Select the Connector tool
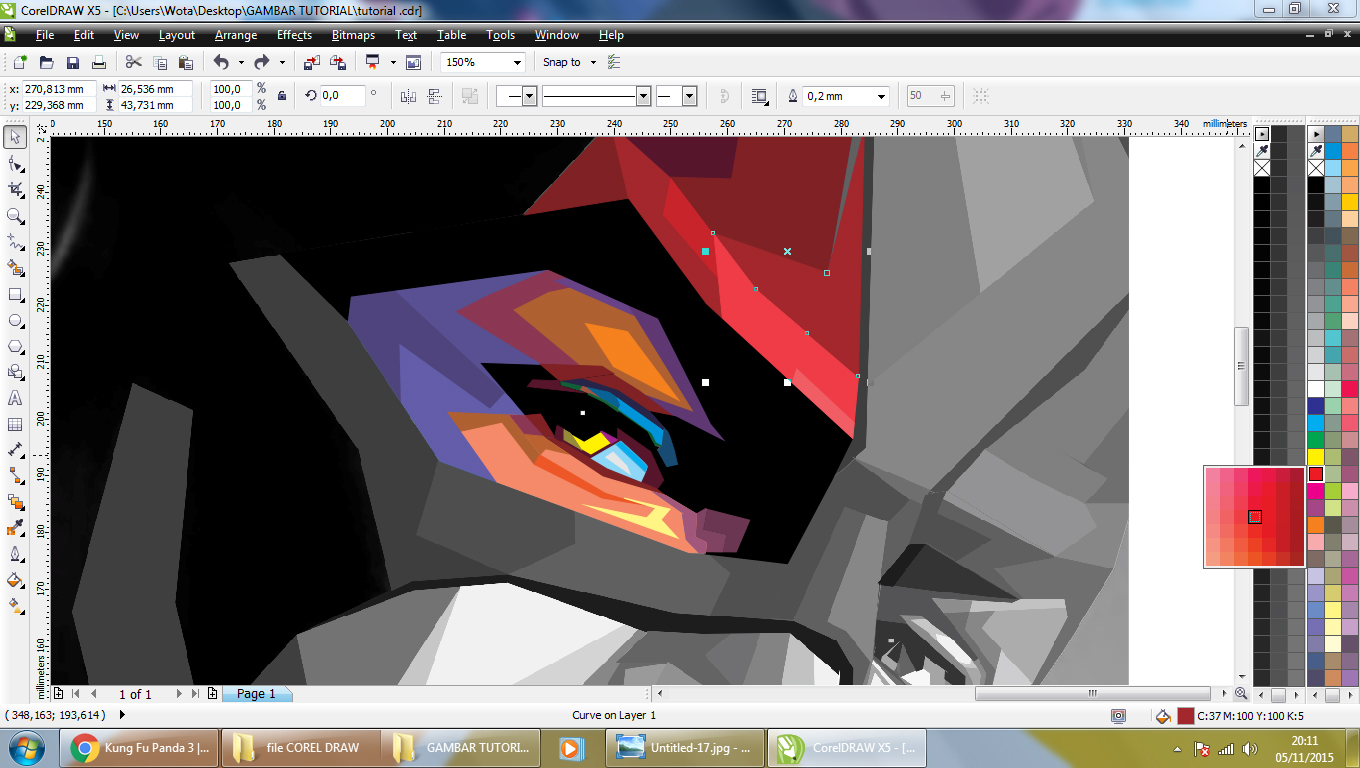Viewport: 1360px width, 768px height. coord(15,476)
